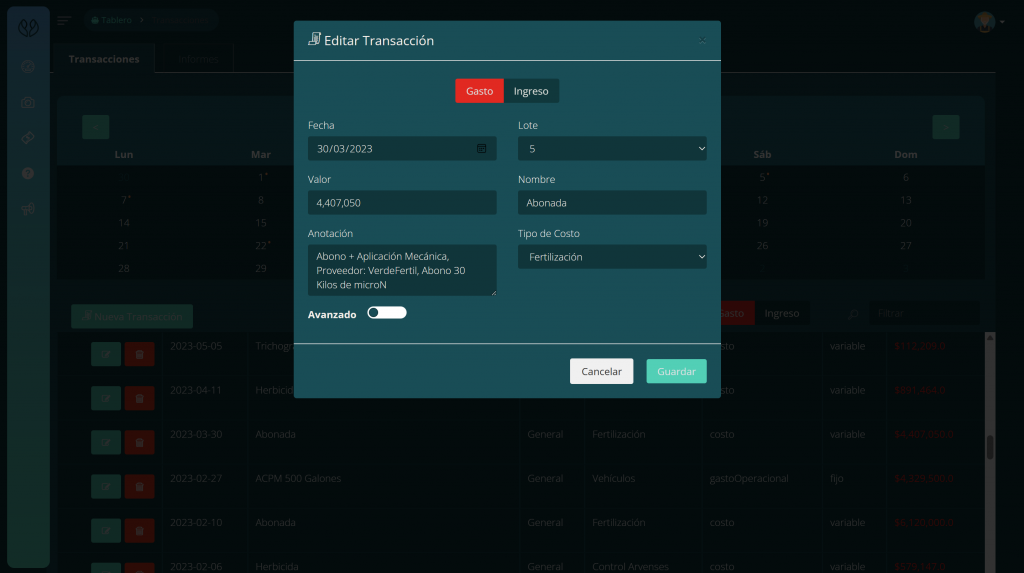Filter list by Ingreso in background

click(782, 313)
